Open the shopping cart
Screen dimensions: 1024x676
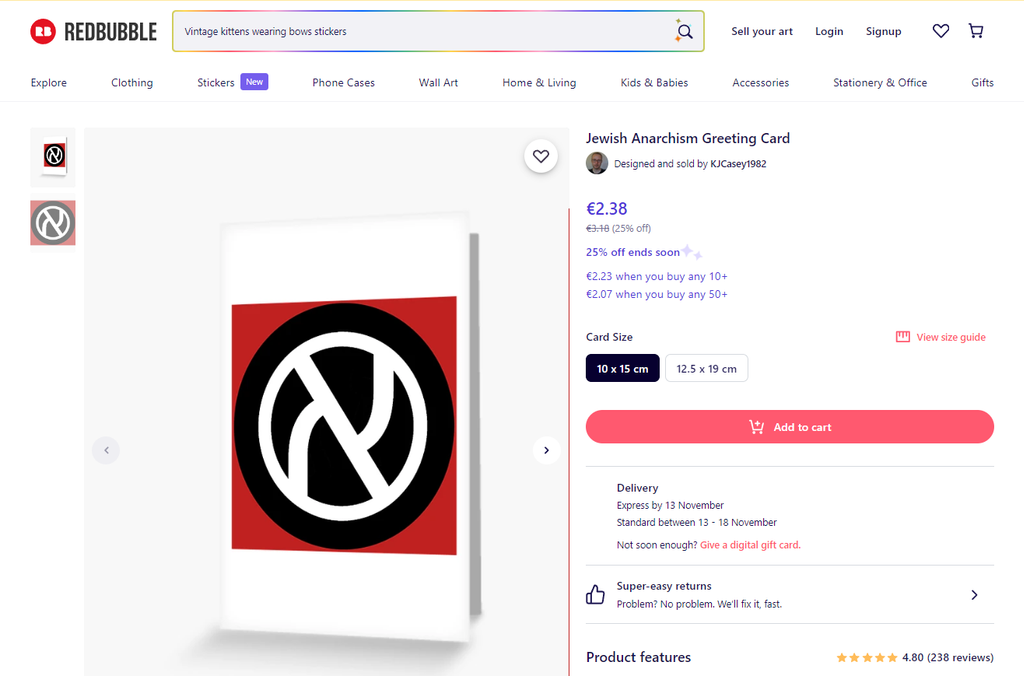(x=976, y=32)
